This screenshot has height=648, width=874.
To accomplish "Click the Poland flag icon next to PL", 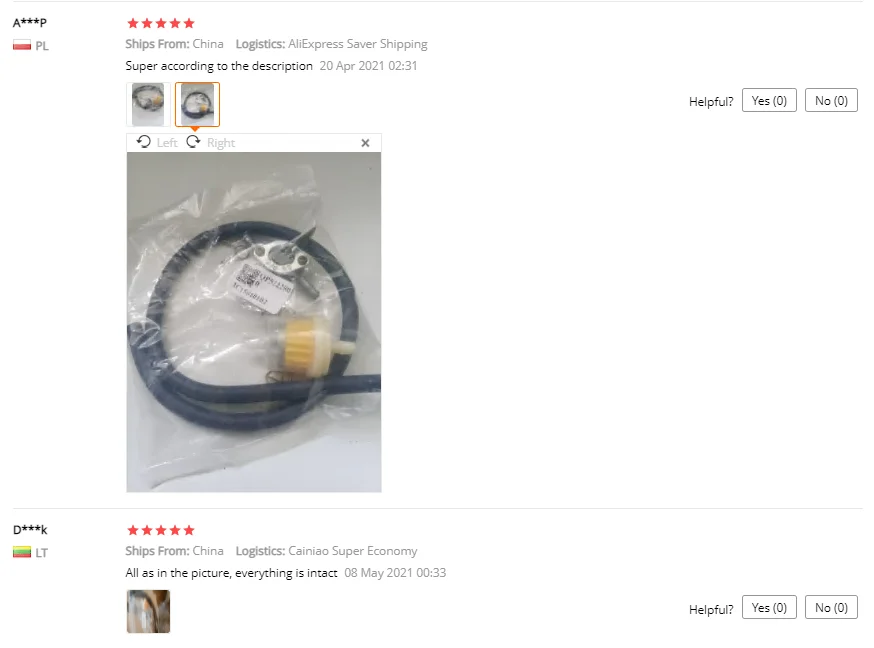I will [x=22, y=45].
